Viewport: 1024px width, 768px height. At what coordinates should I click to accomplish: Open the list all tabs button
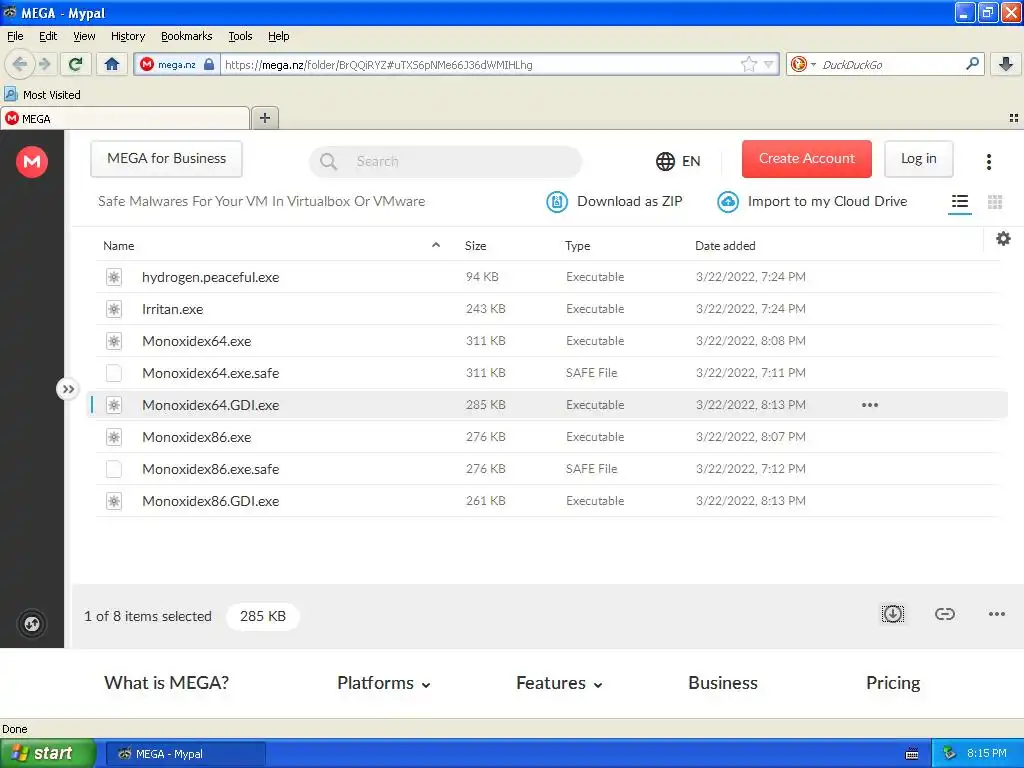[x=1013, y=118]
